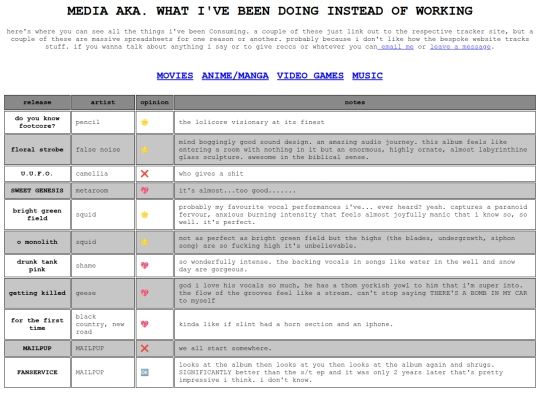Select the 'U.U.F.O.' release cell
Viewport: 540px width, 405px height.
pyautogui.click(x=37, y=174)
